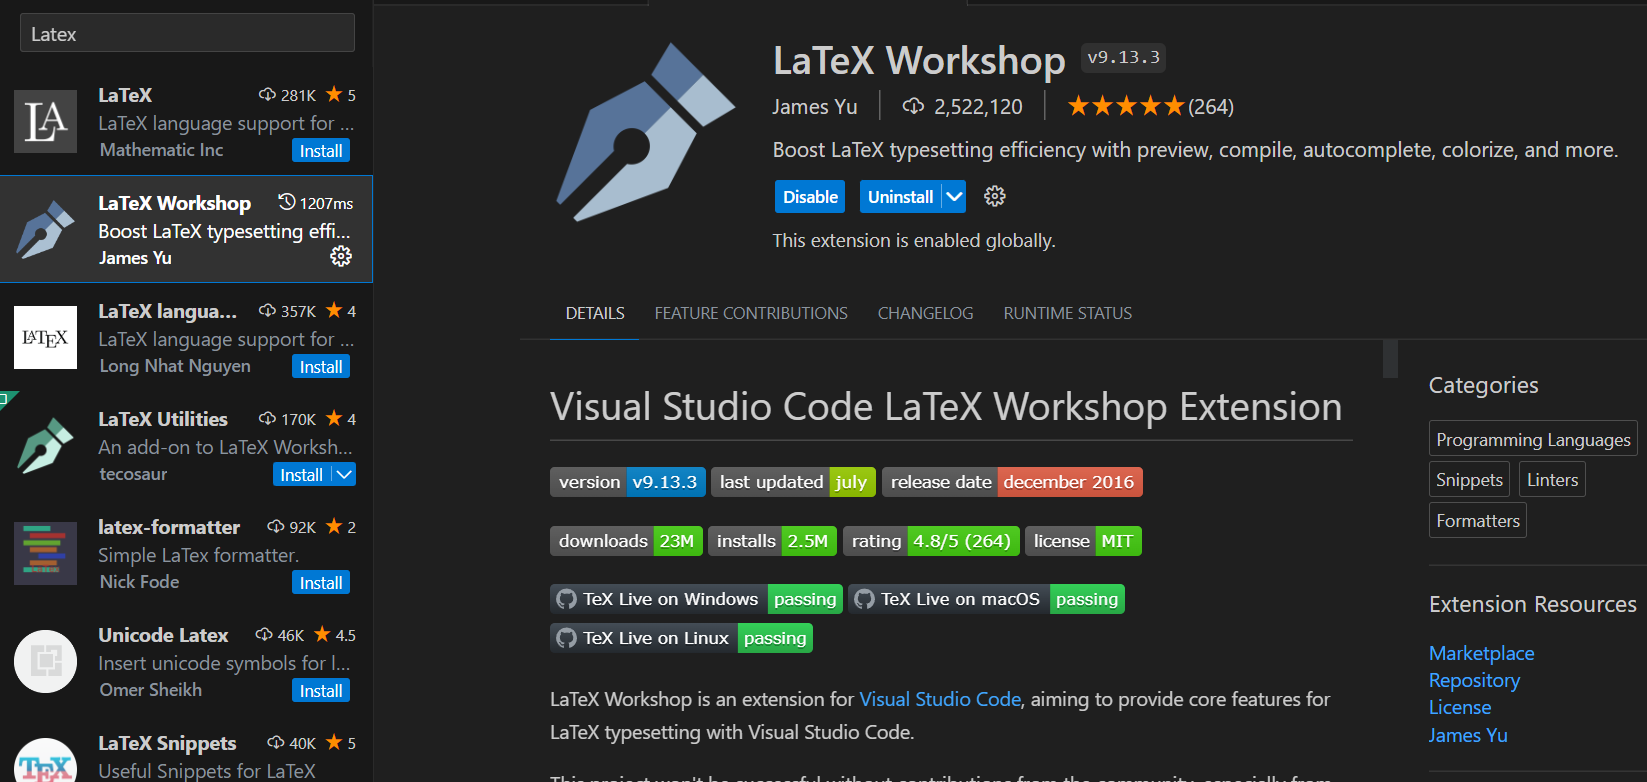1647x782 pixels.
Task: Expand the LaTeX Utilities Install dropdown arrow
Action: [x=344, y=475]
